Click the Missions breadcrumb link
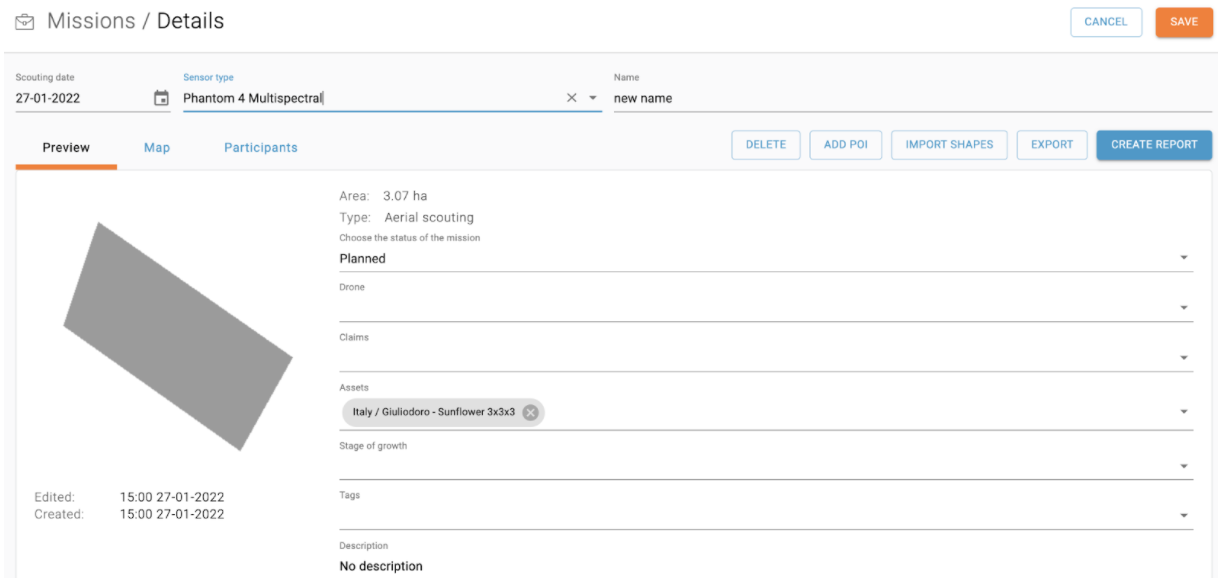The height and width of the screenshot is (578, 1218). pyautogui.click(x=91, y=21)
